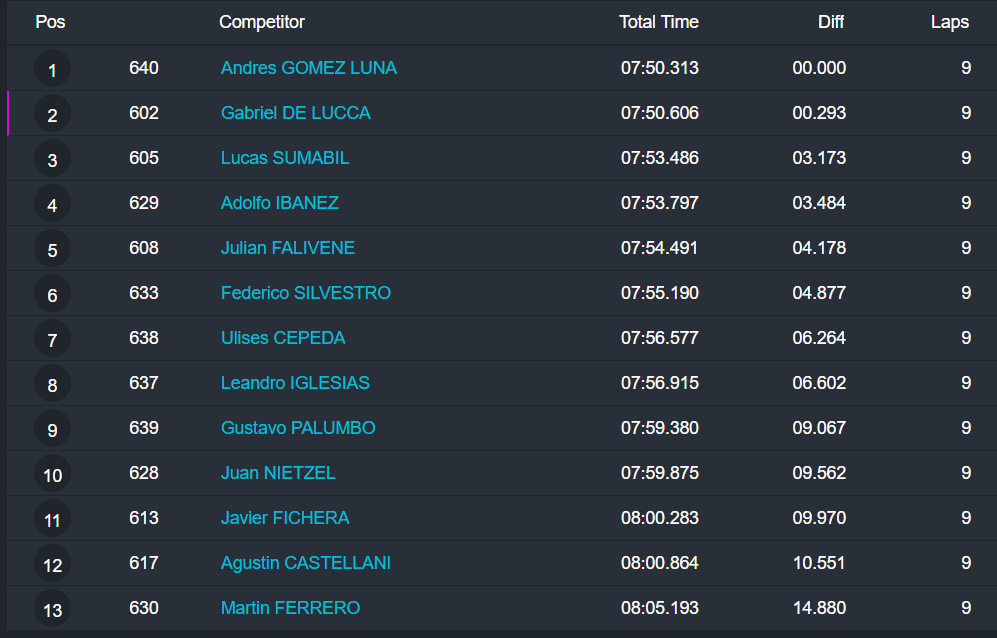The height and width of the screenshot is (638, 997).
Task: Click the position 1 circle badge
Action: tap(52, 70)
